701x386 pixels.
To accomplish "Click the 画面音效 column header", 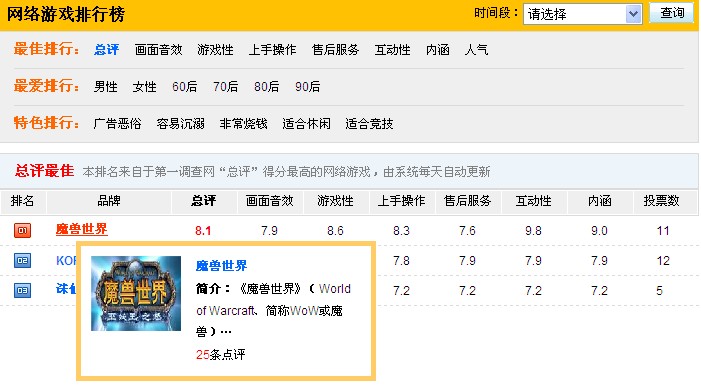I will [270, 201].
